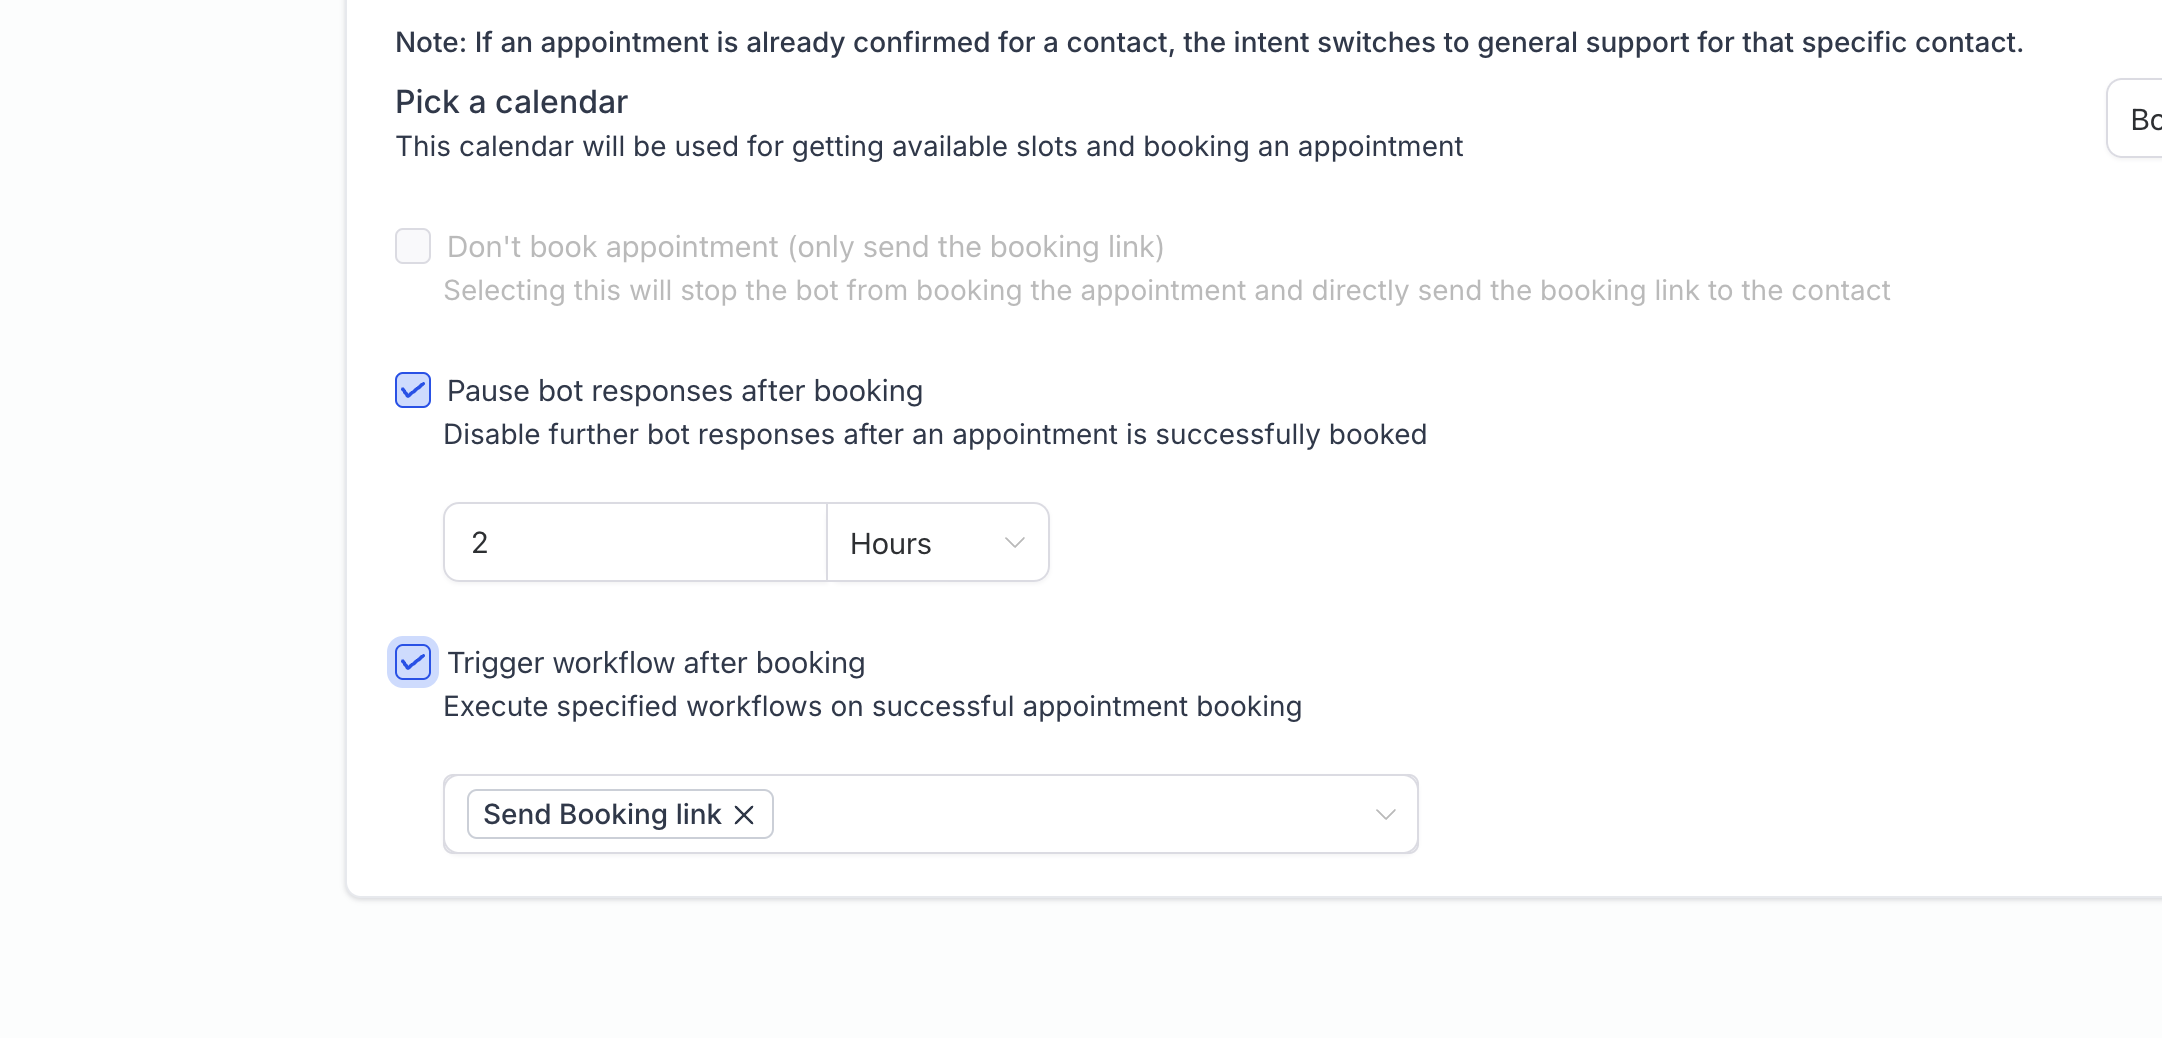Click the Execute specified workflows description text
The image size is (2162, 1038).
(872, 707)
